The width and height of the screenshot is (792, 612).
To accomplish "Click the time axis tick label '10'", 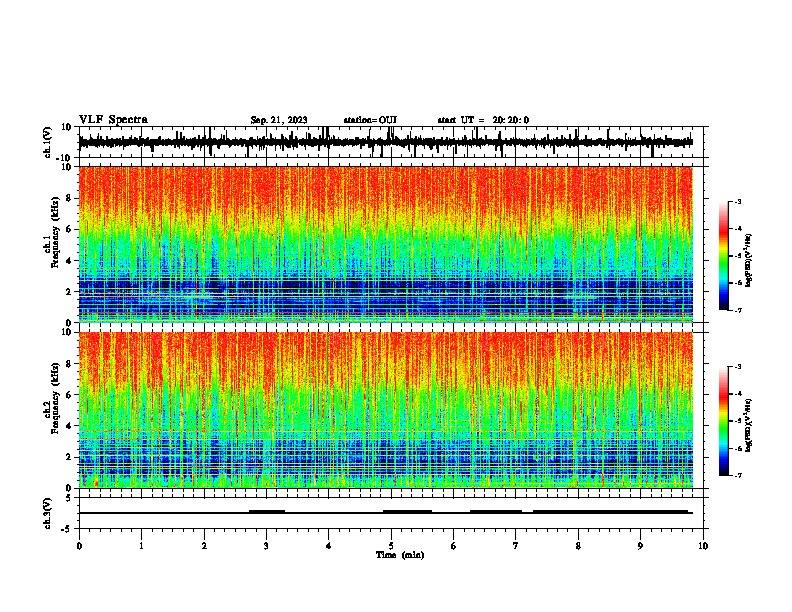I will point(703,546).
